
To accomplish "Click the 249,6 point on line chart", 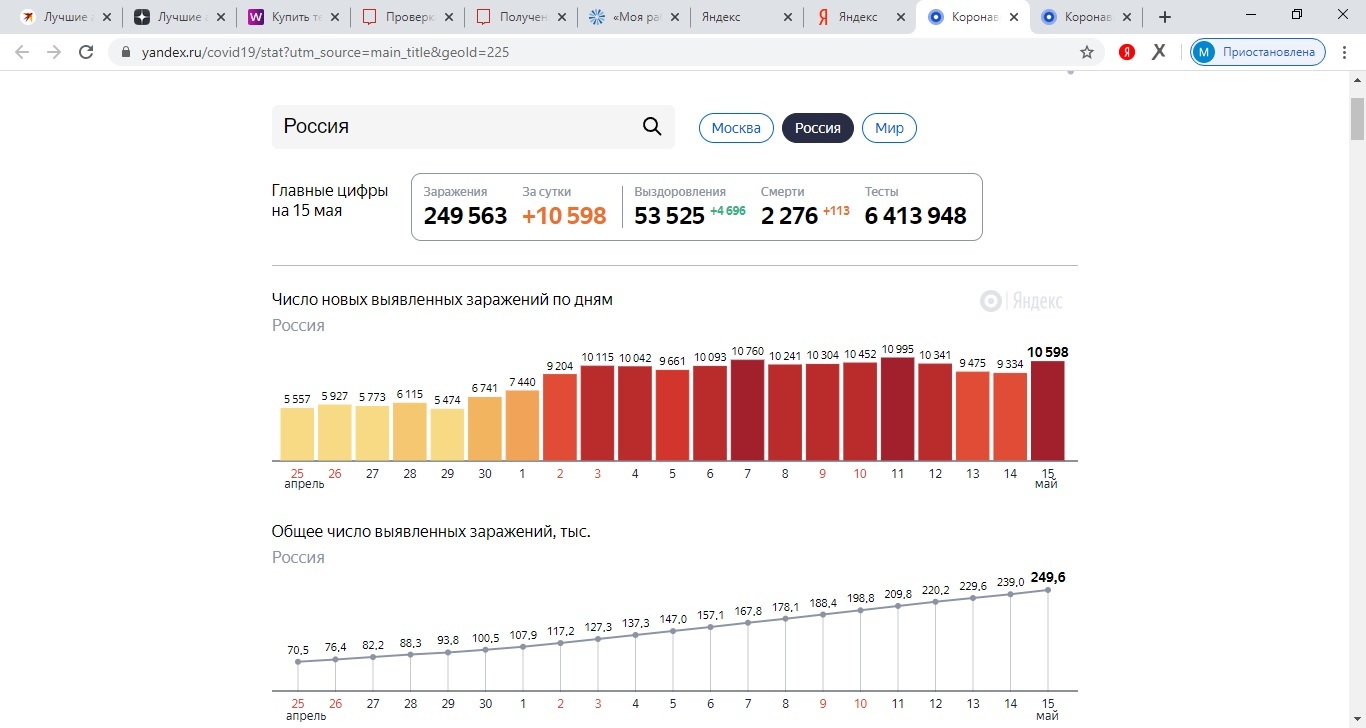I will [1048, 590].
